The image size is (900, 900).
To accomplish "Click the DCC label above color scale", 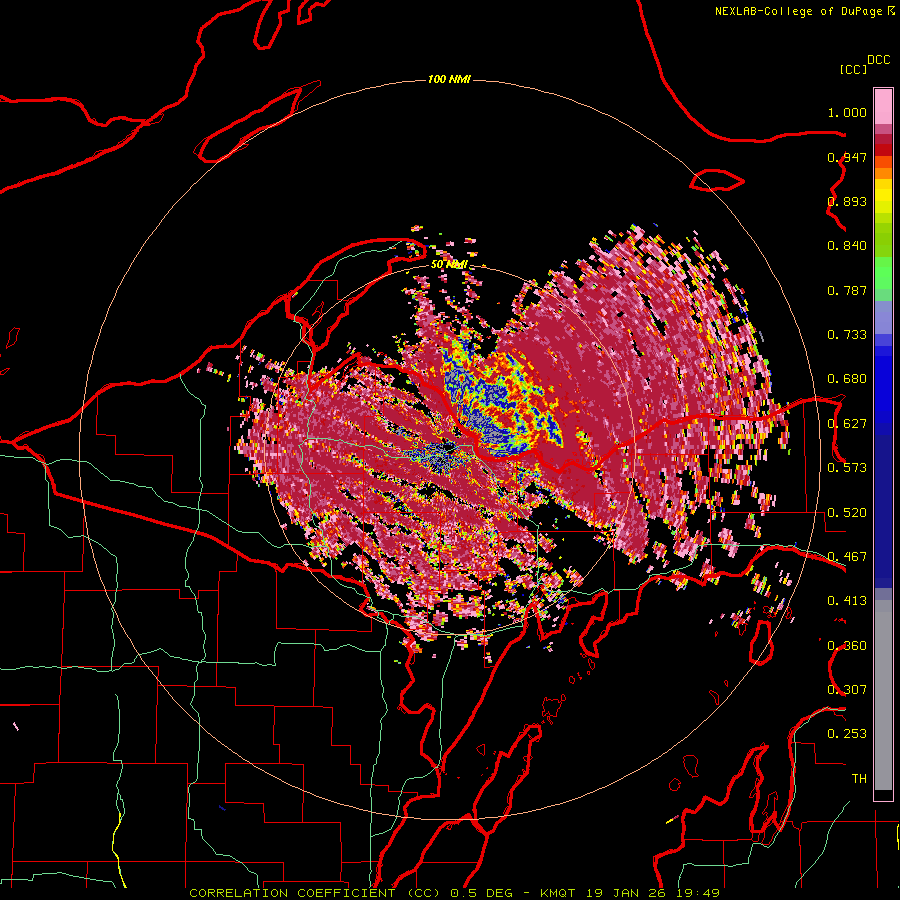I will tap(878, 60).
